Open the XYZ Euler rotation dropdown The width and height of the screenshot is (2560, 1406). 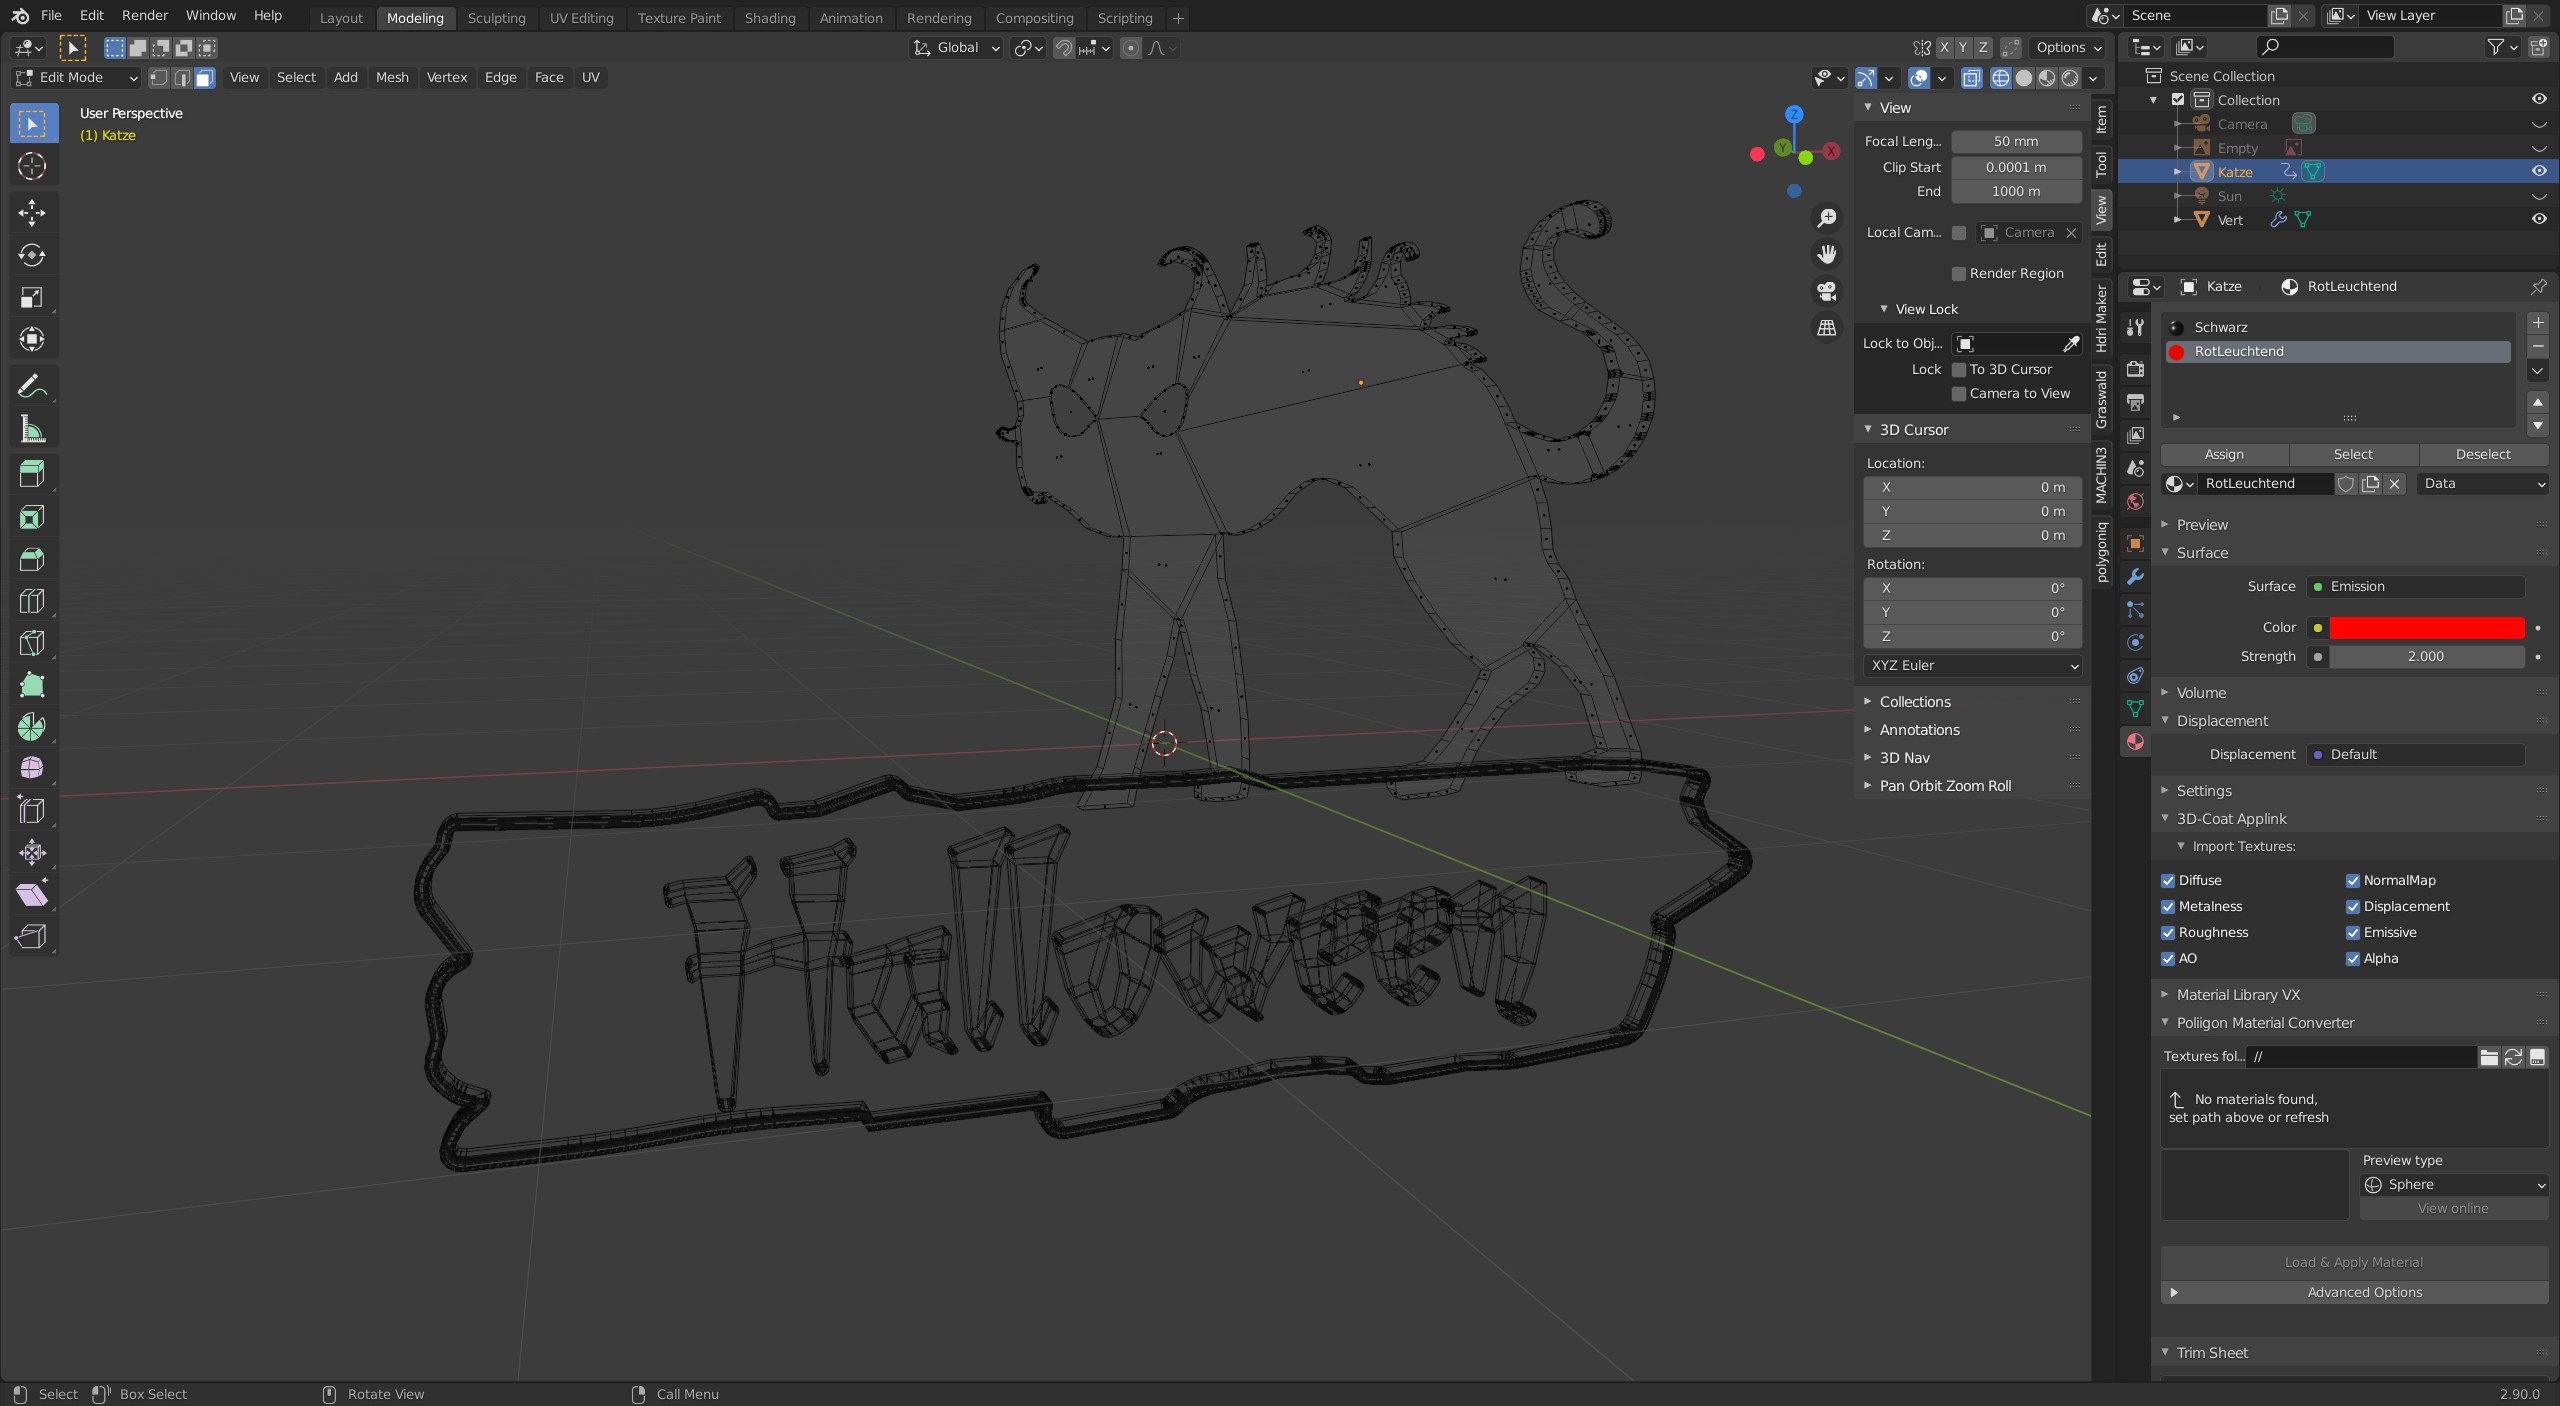pos(1971,666)
